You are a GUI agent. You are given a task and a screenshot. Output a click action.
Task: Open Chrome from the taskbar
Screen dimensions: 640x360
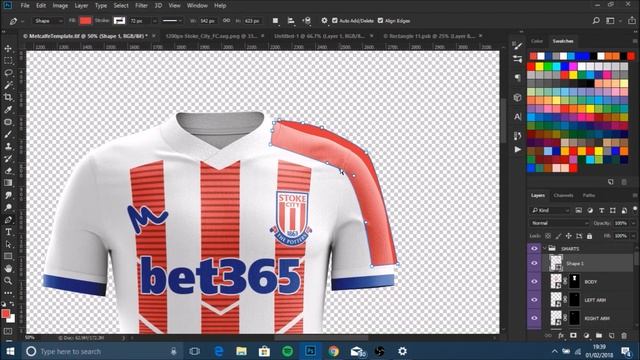(x=333, y=351)
